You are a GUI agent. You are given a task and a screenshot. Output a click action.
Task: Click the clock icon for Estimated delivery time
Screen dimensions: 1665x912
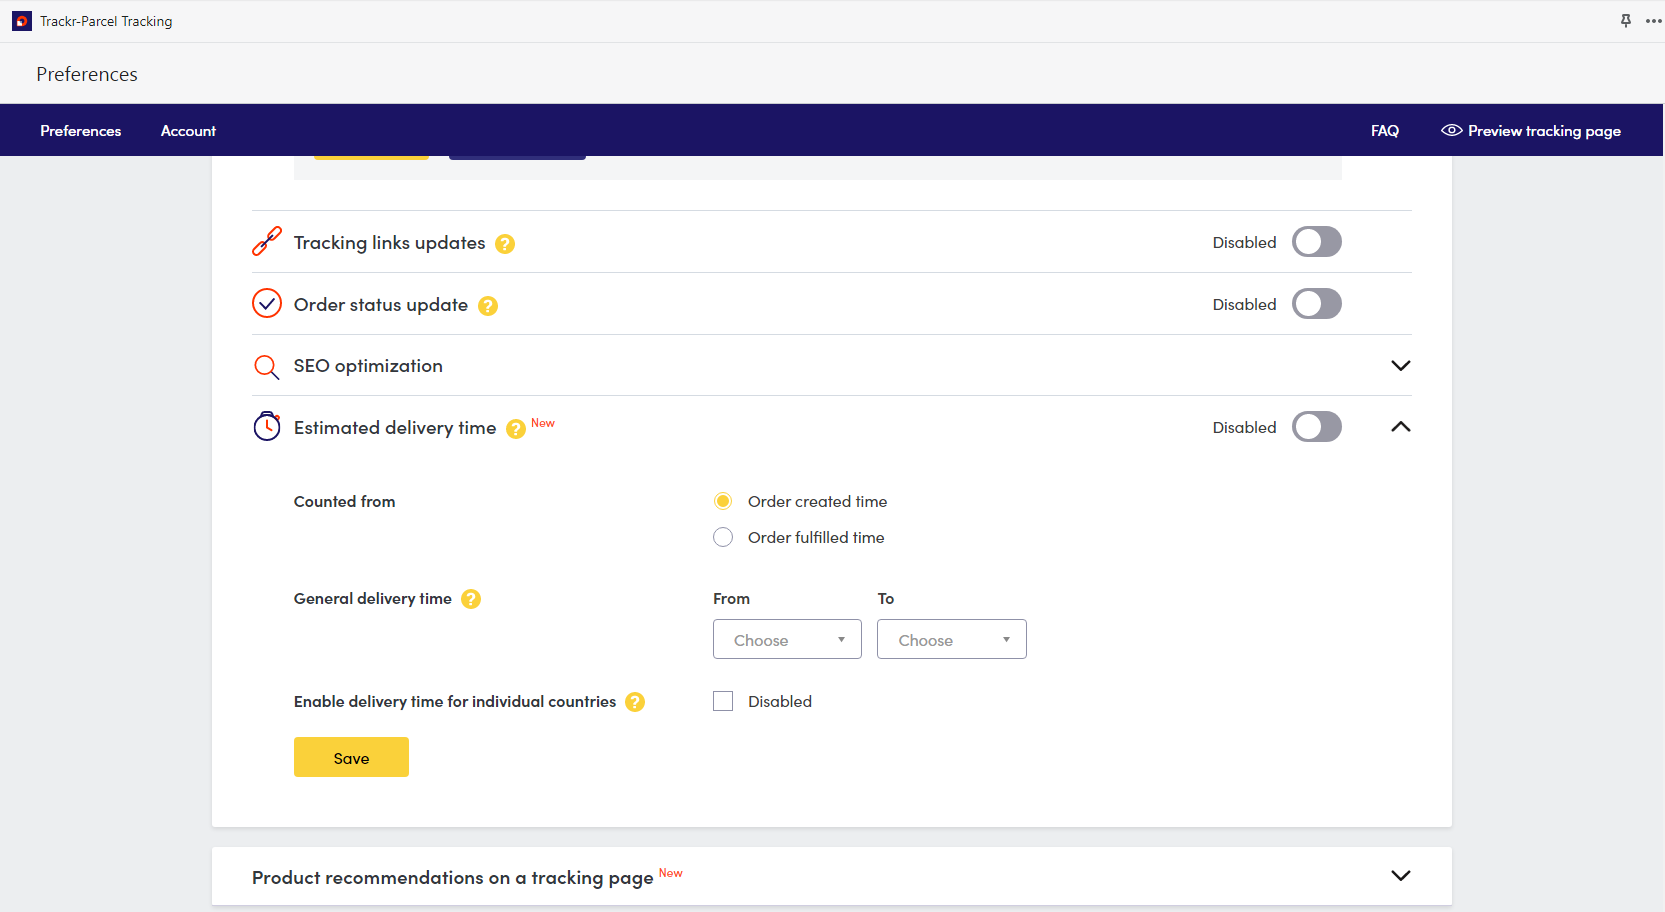267,426
